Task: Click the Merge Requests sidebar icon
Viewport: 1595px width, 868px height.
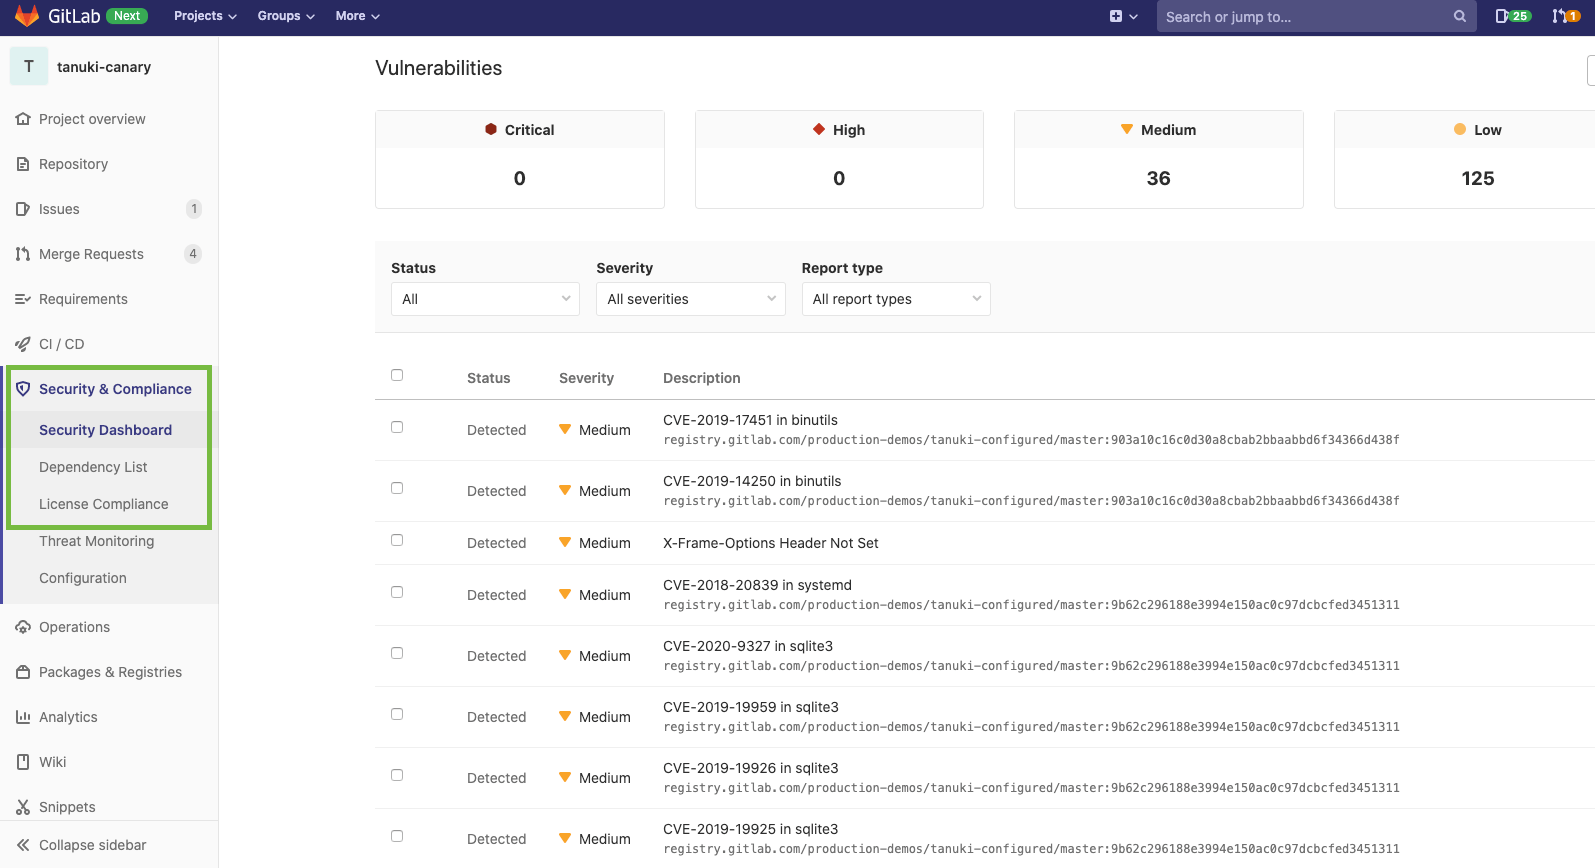Action: 23,254
